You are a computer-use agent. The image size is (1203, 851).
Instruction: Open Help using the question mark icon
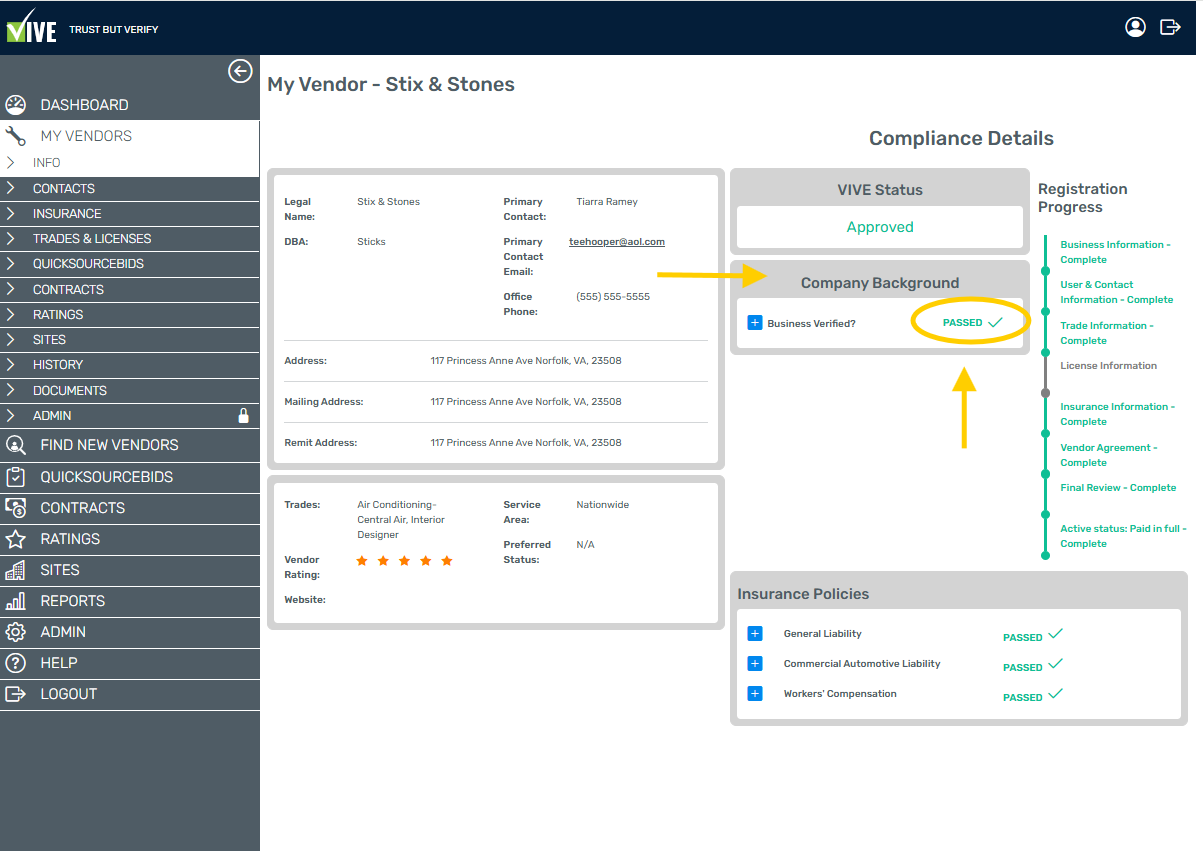coord(16,662)
